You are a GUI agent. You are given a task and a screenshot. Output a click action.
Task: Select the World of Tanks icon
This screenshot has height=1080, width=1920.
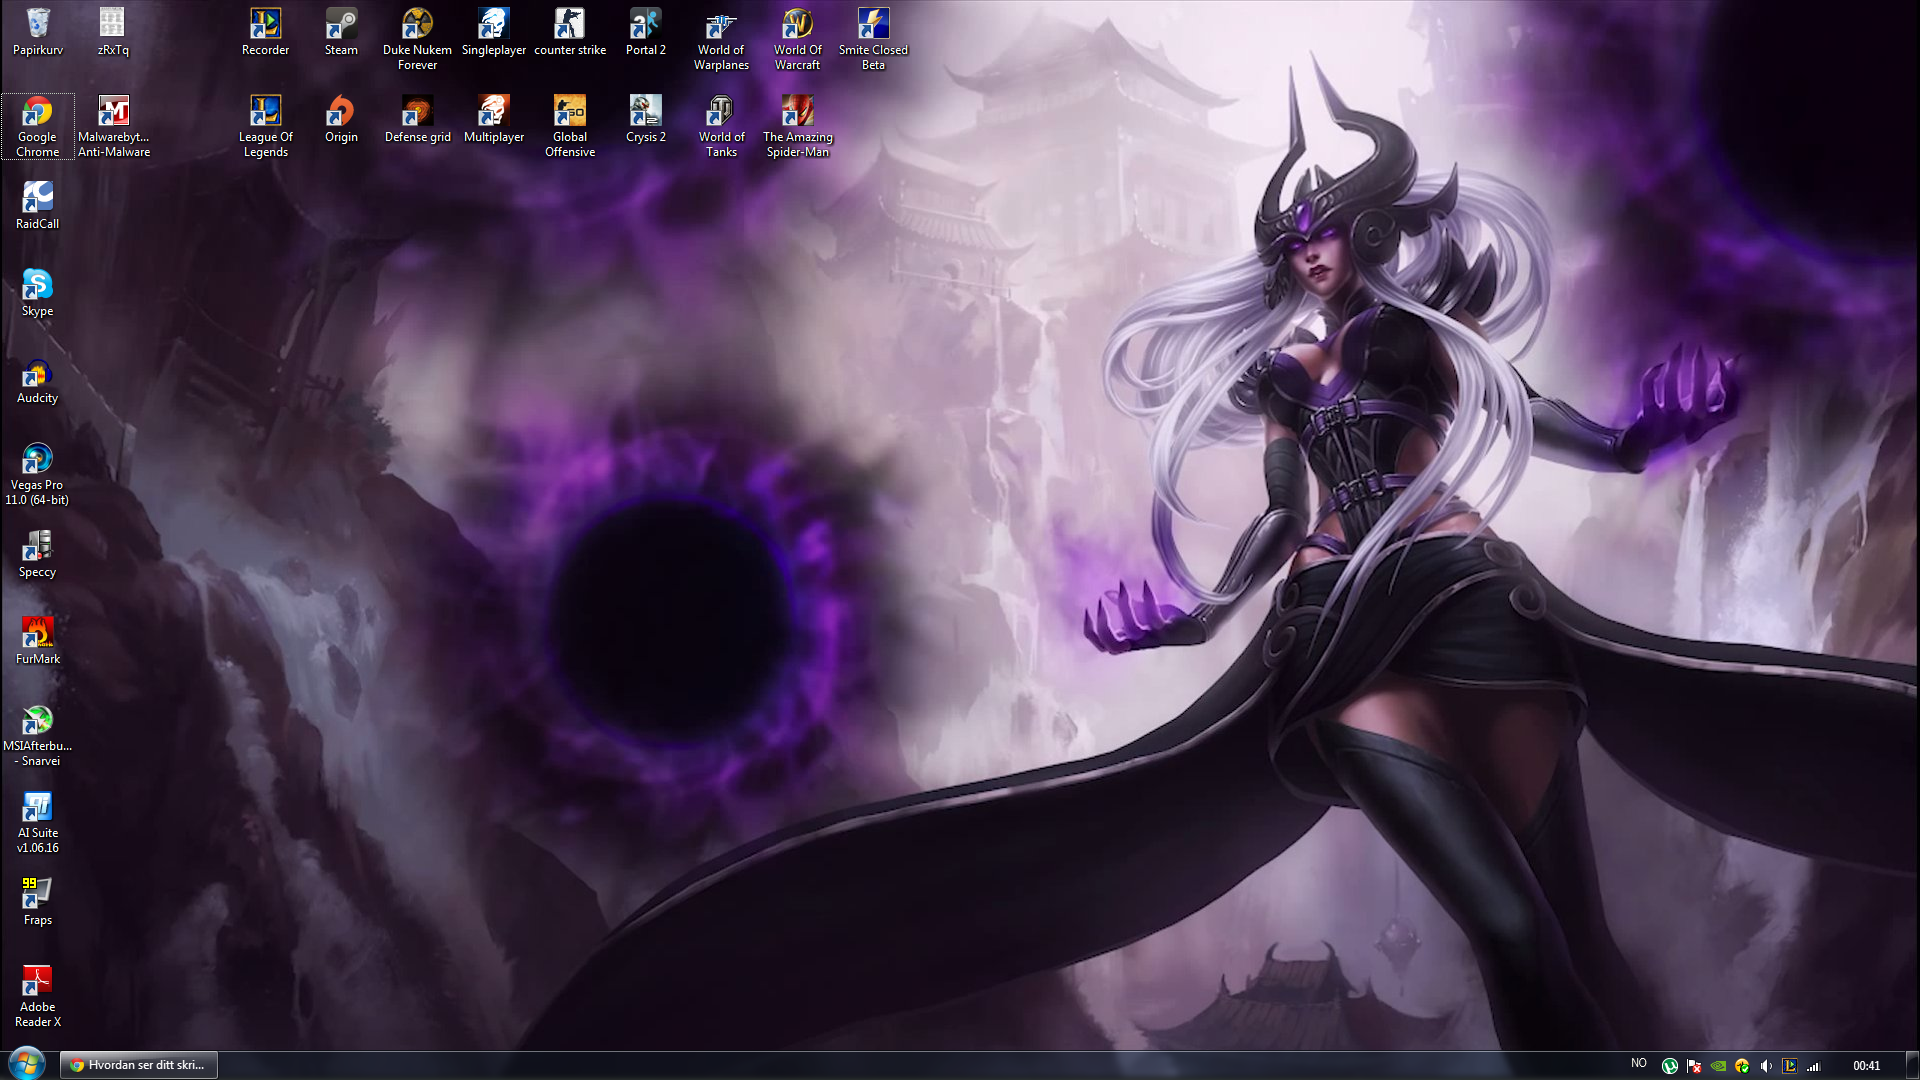(x=721, y=126)
